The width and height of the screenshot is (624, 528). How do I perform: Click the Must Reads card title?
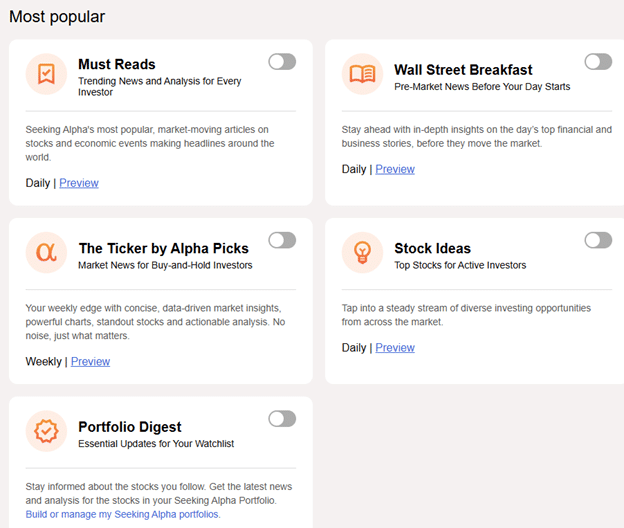coord(117,65)
